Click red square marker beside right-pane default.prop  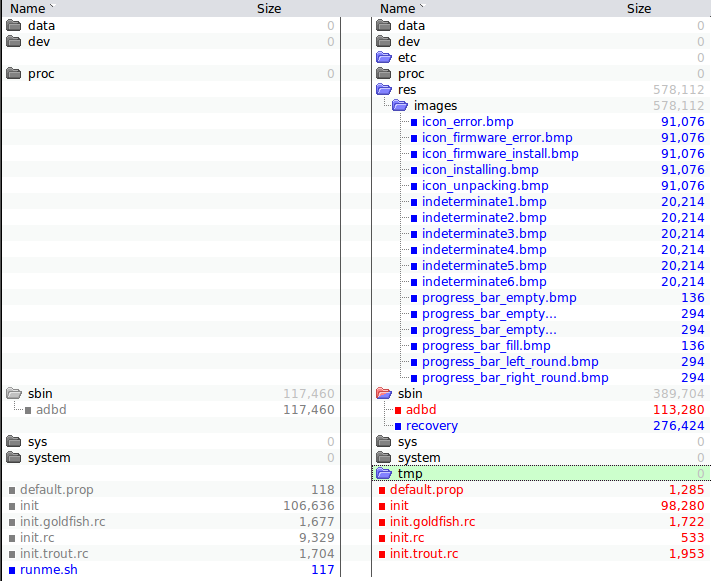tap(382, 490)
